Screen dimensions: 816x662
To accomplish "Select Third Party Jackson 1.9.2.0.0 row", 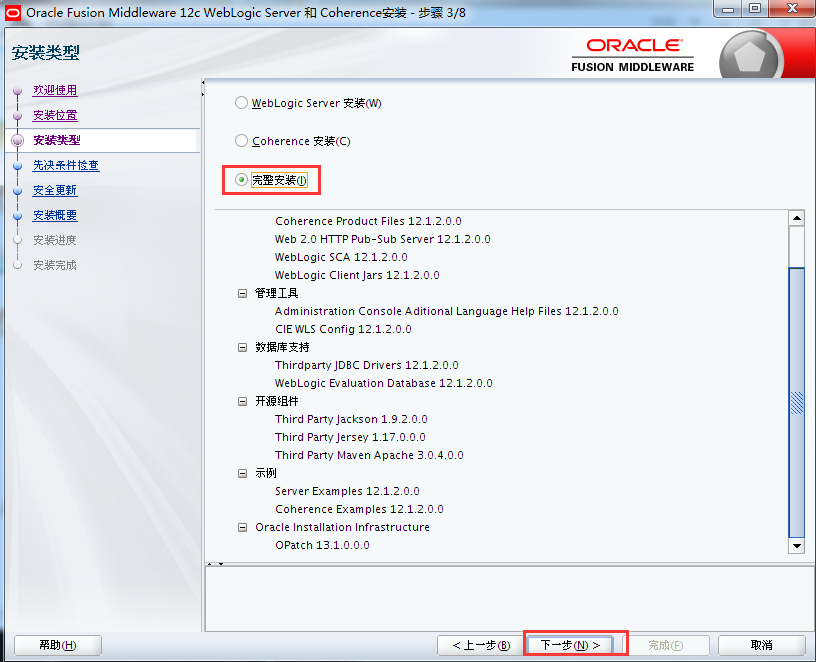I will (351, 419).
